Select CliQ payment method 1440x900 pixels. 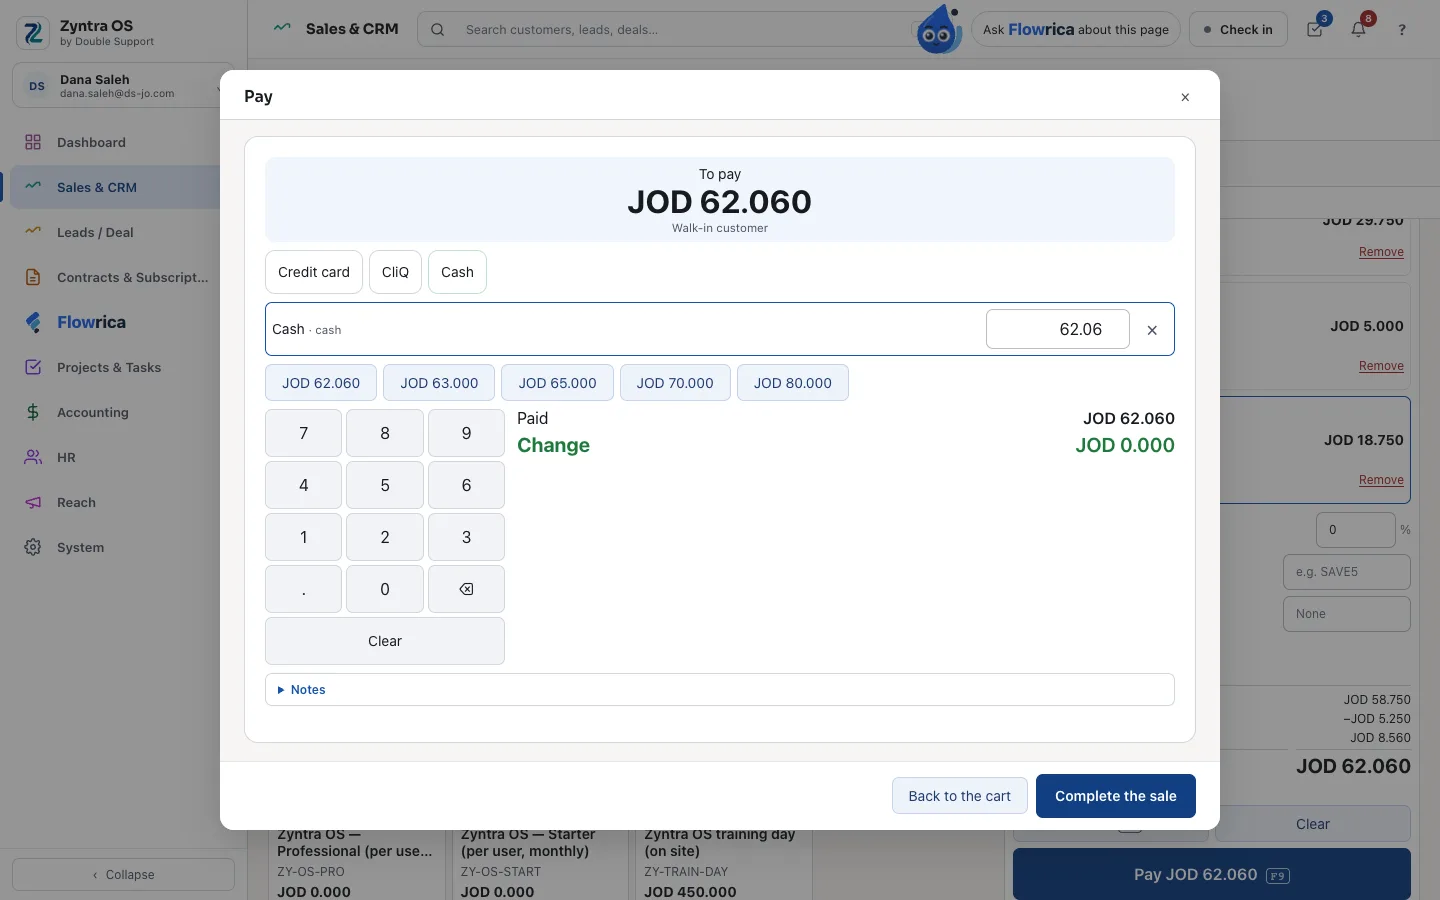click(x=395, y=272)
